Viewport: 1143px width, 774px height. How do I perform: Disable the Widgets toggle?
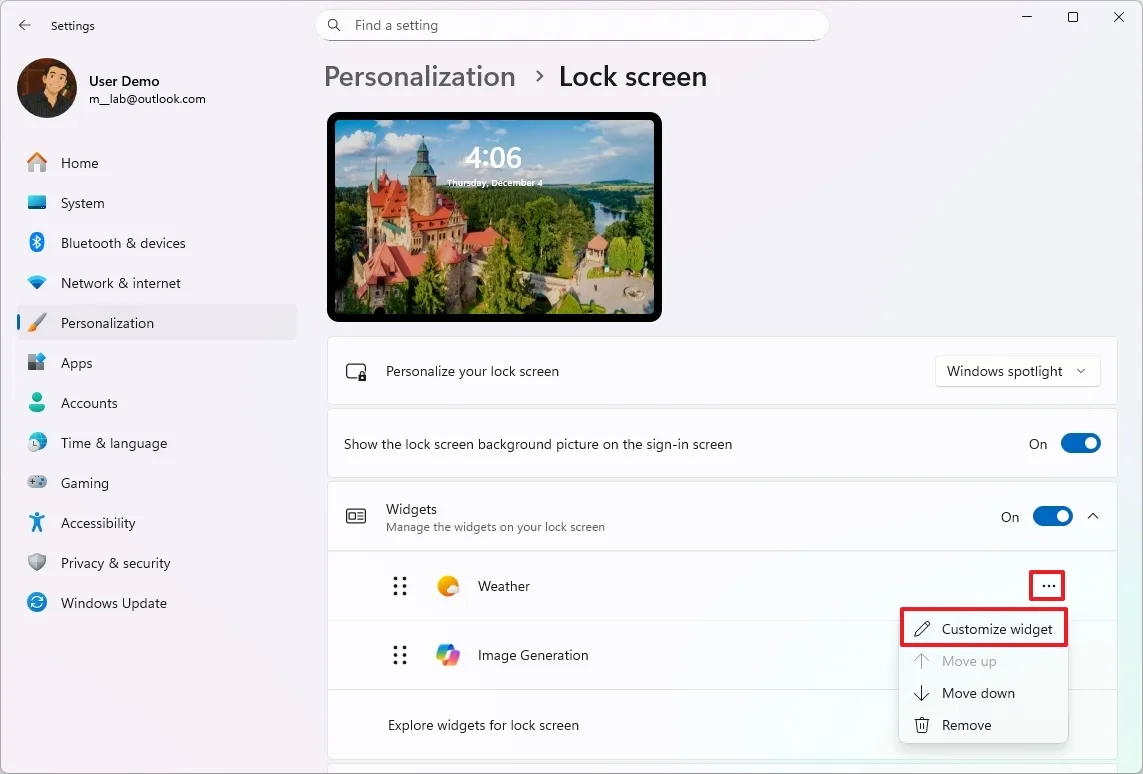1052,517
